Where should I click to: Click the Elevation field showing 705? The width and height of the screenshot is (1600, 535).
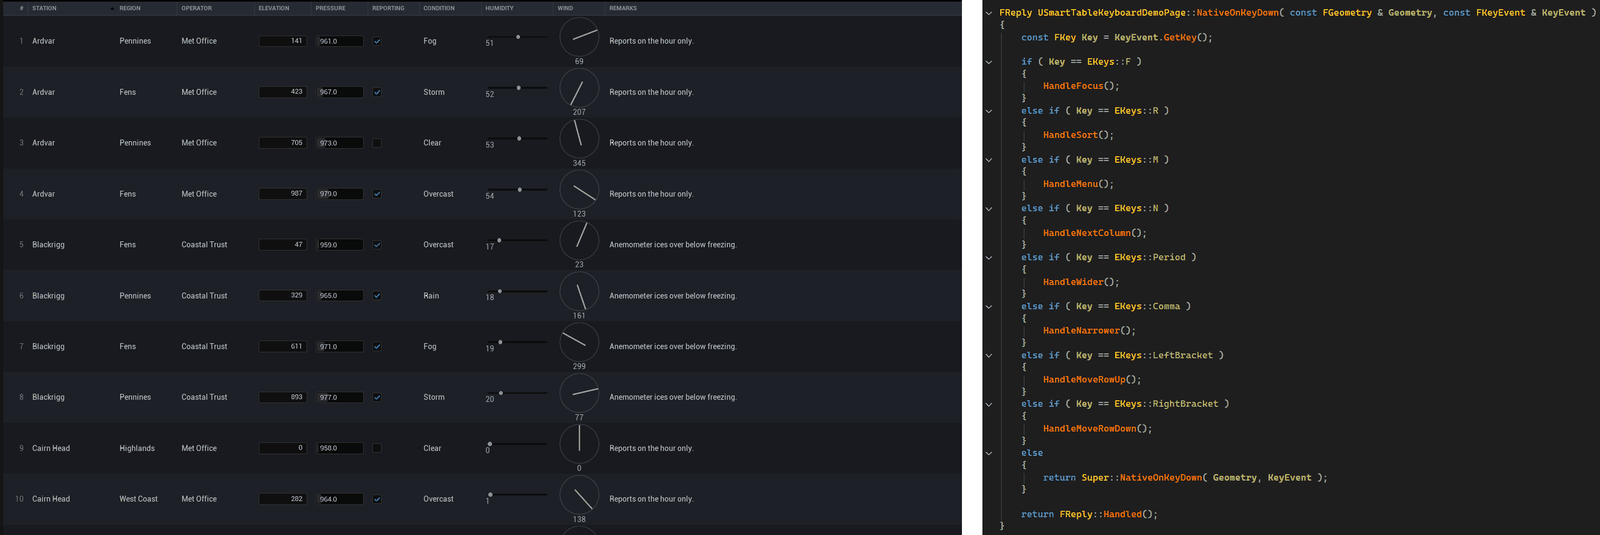282,143
